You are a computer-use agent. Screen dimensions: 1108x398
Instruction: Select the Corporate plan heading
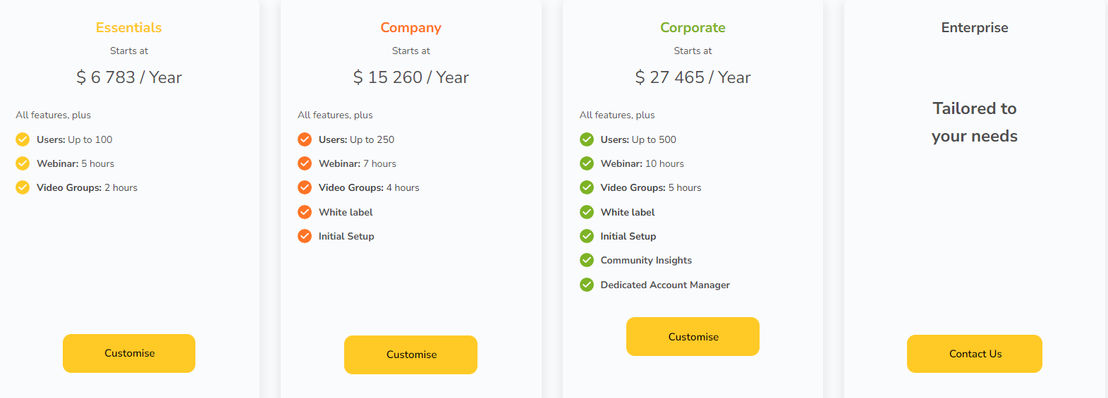coord(692,28)
